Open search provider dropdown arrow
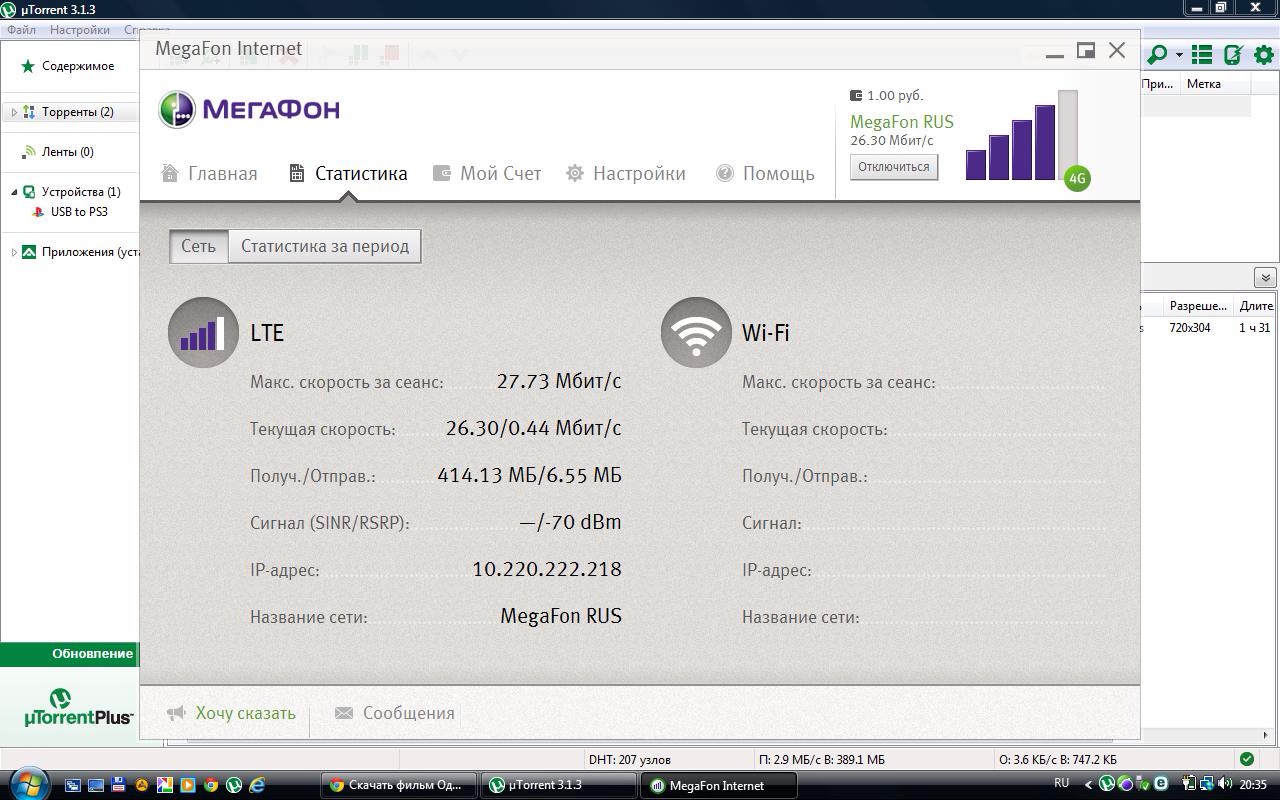Screen dimensions: 1280x800 pos(1179,55)
